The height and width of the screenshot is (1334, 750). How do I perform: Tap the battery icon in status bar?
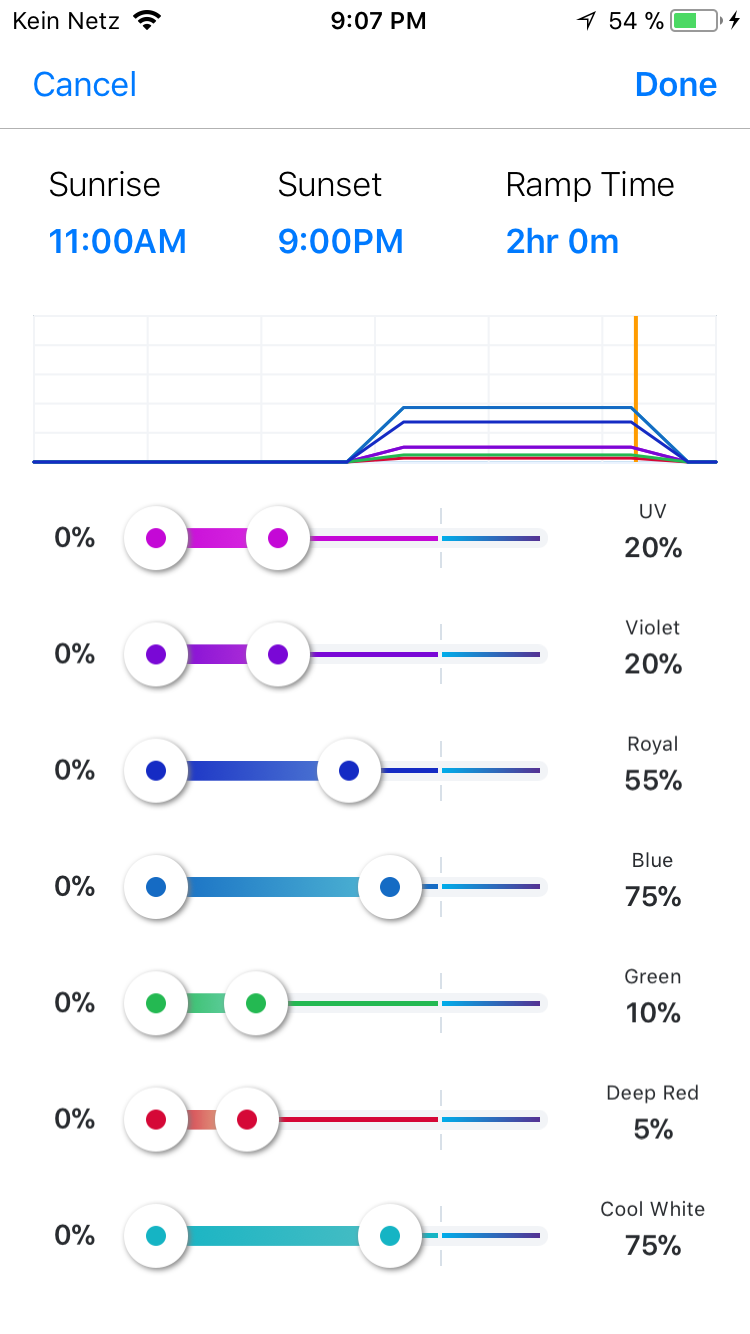tap(694, 21)
